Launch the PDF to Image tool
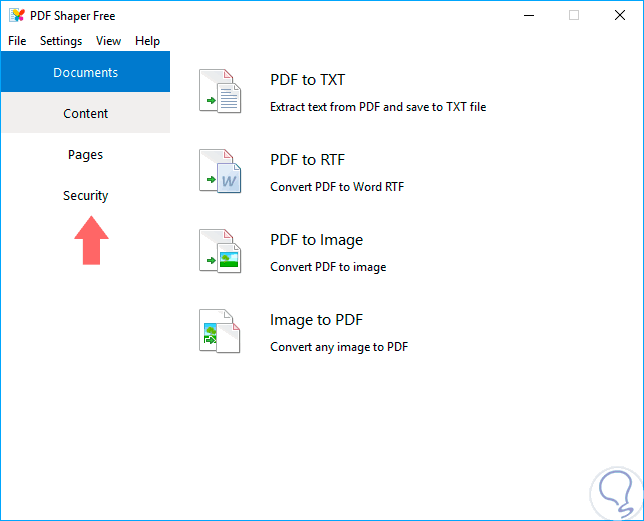Viewport: 644px width, 521px height. point(316,240)
